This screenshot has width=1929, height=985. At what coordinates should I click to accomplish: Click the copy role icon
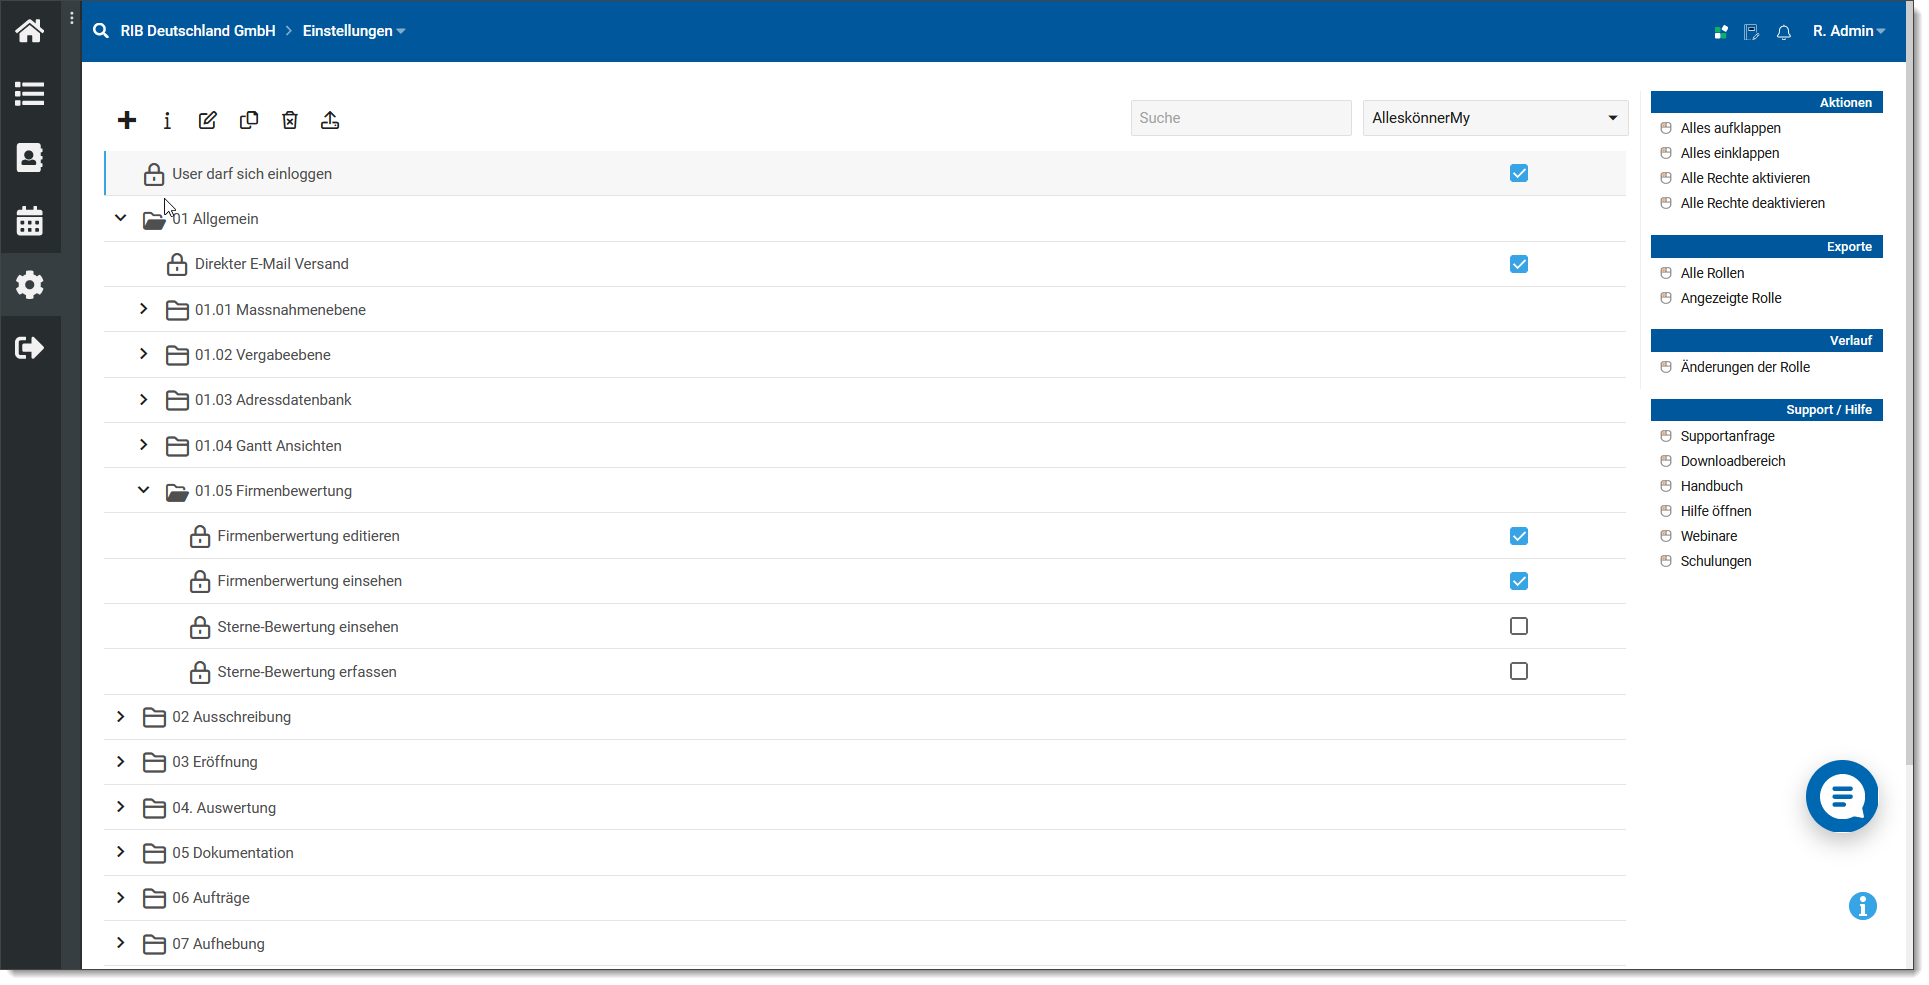click(249, 120)
